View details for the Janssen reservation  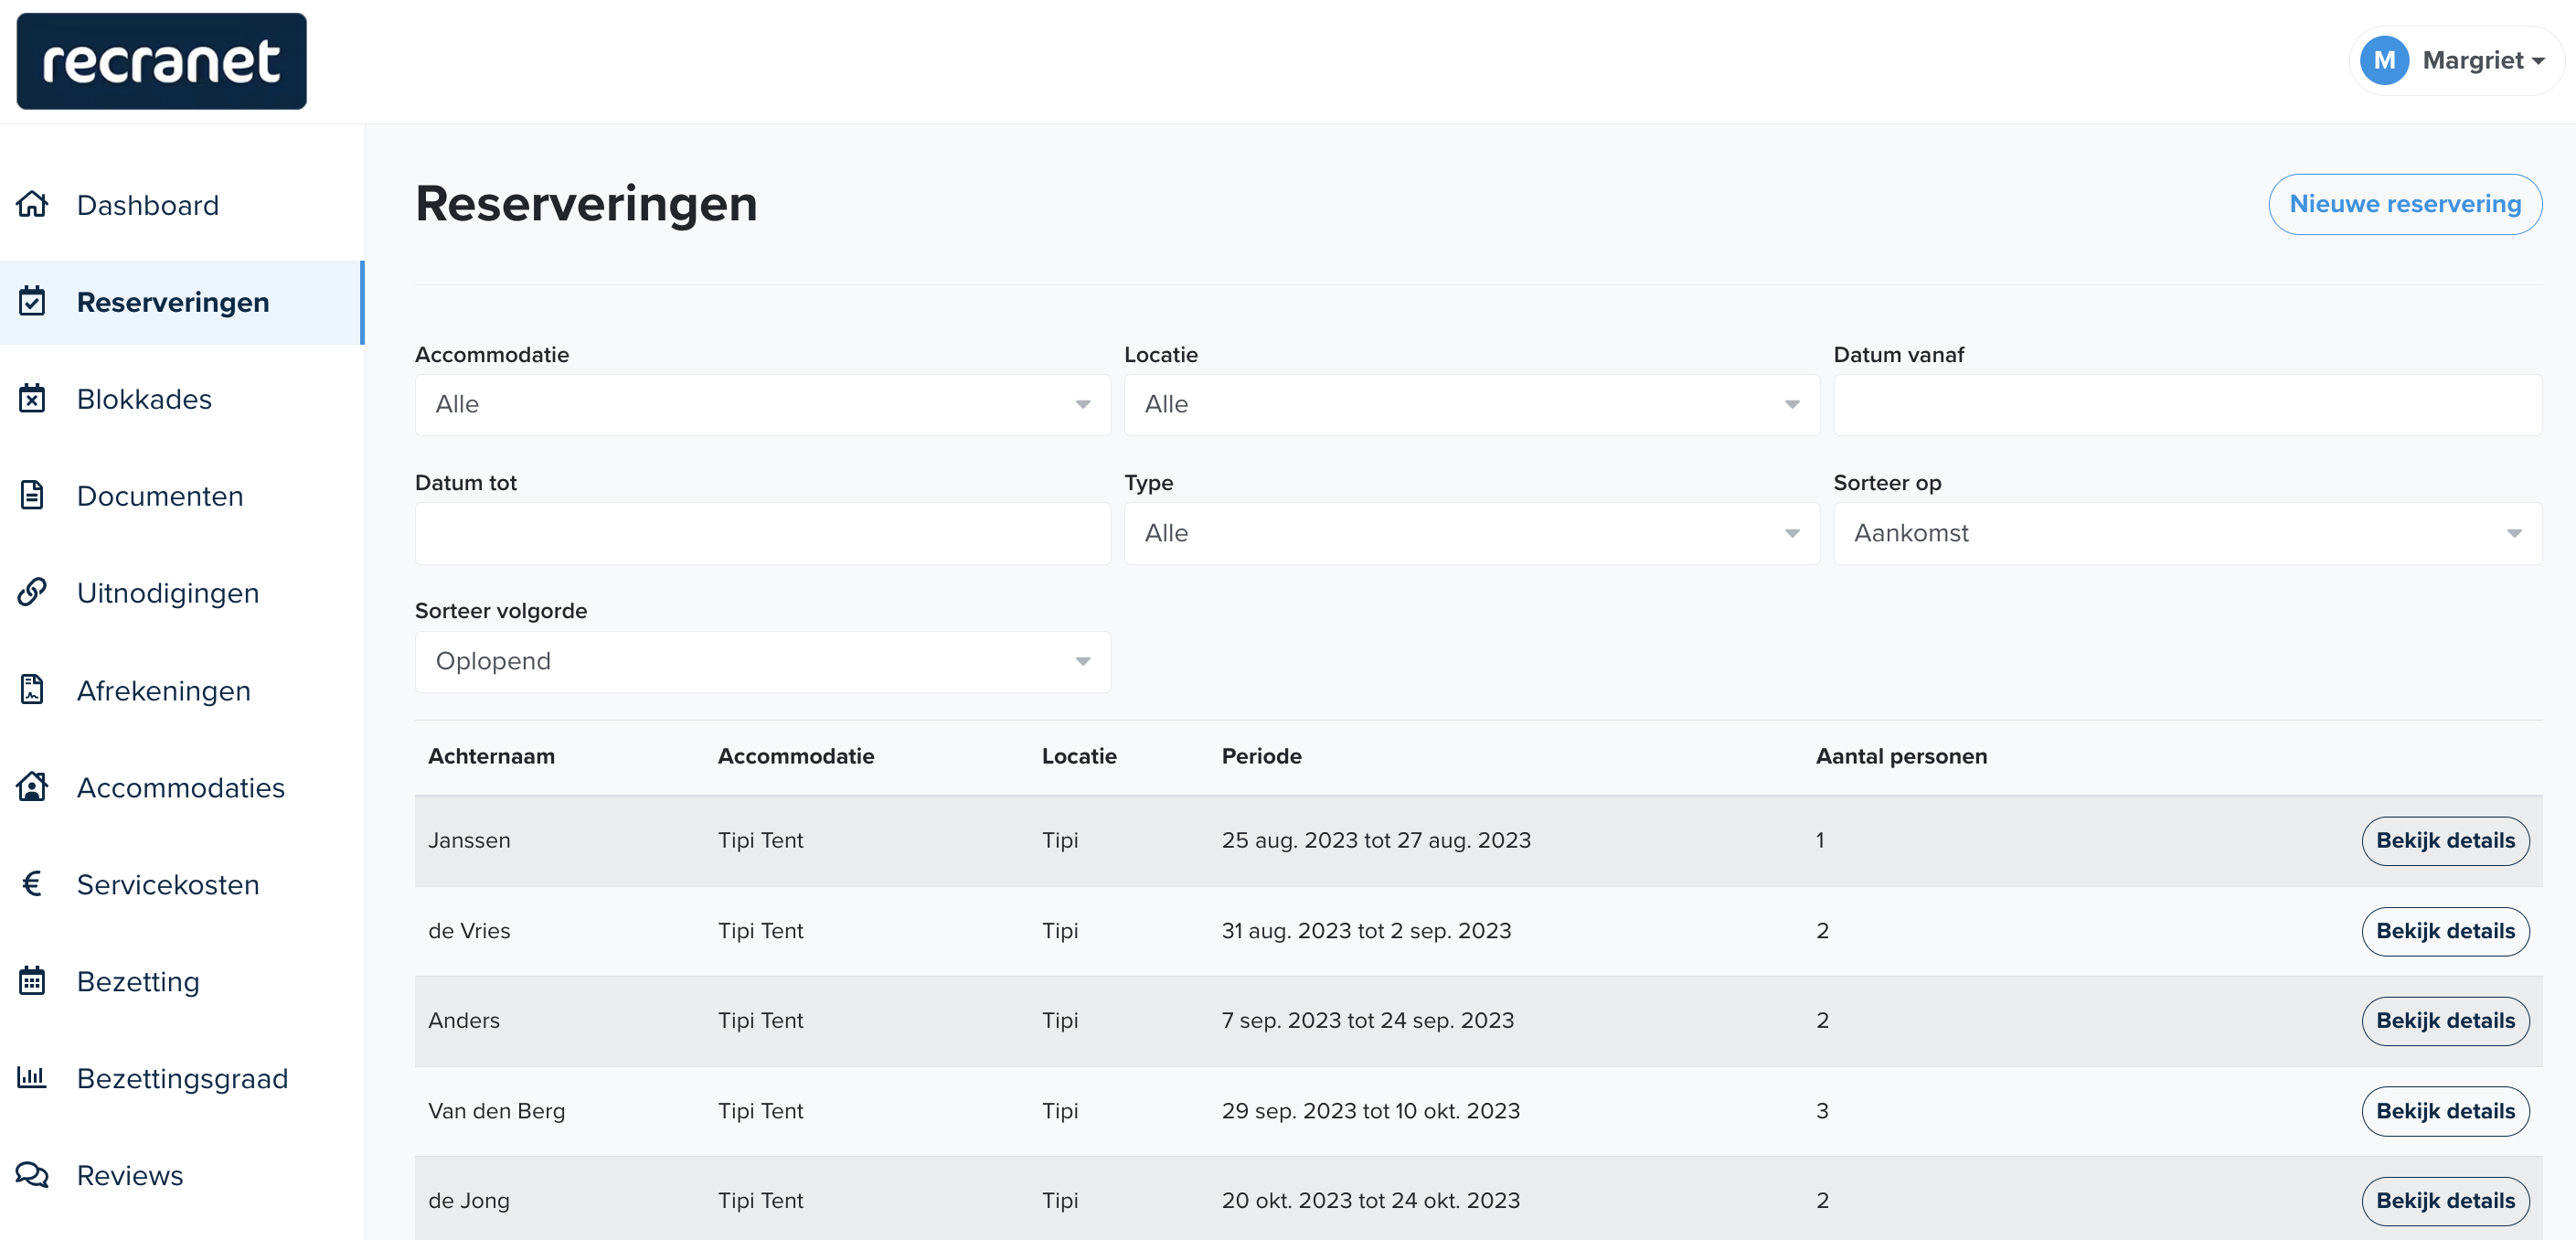tap(2445, 840)
